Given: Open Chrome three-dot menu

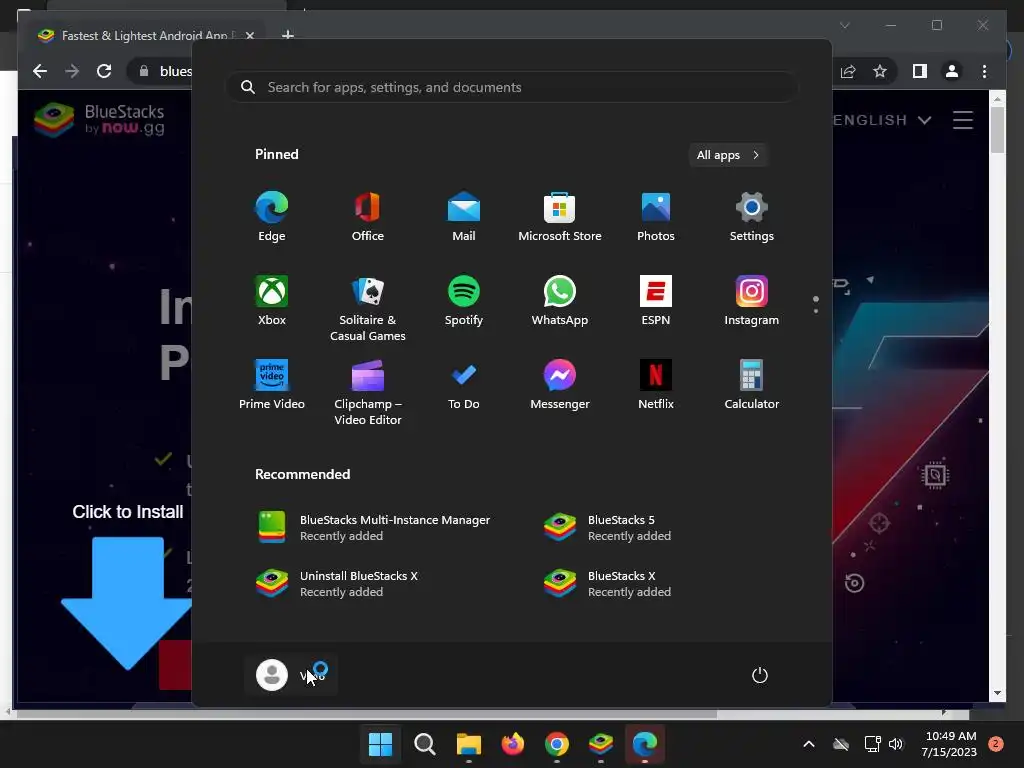Looking at the screenshot, I should pyautogui.click(x=984, y=71).
